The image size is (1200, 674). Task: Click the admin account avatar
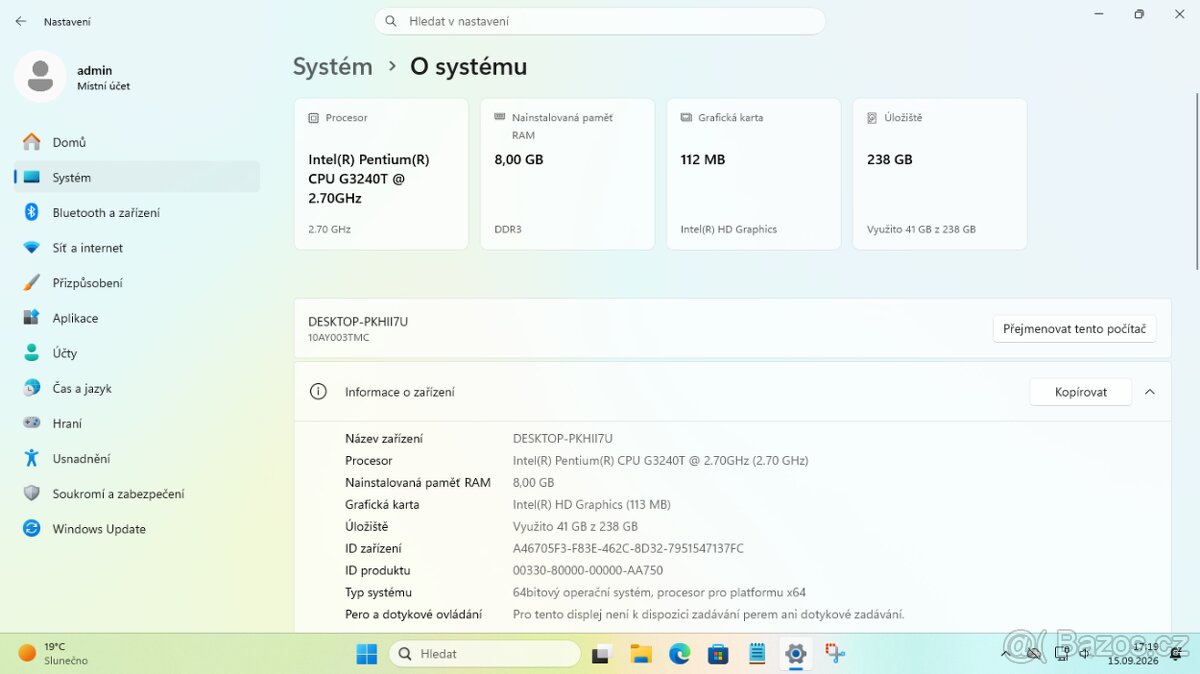[41, 77]
